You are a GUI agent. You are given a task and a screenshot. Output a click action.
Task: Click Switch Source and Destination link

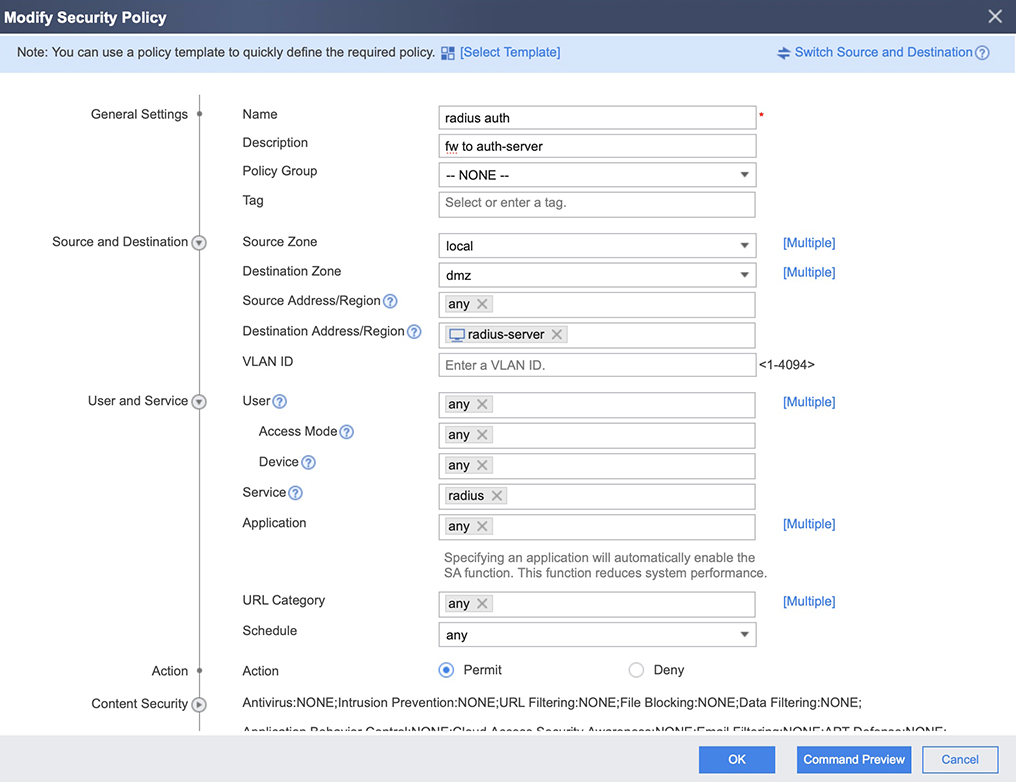pyautogui.click(x=882, y=53)
